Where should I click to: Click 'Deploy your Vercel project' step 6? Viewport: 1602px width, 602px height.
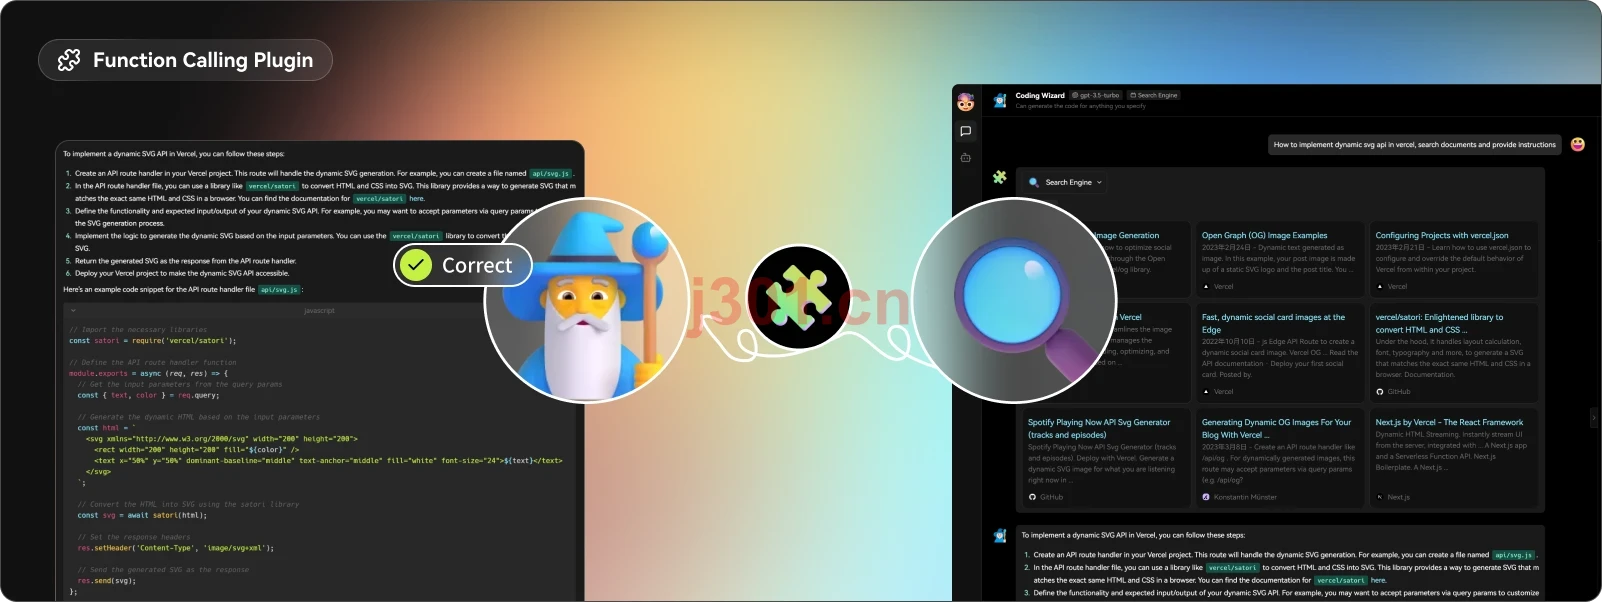[x=182, y=274]
